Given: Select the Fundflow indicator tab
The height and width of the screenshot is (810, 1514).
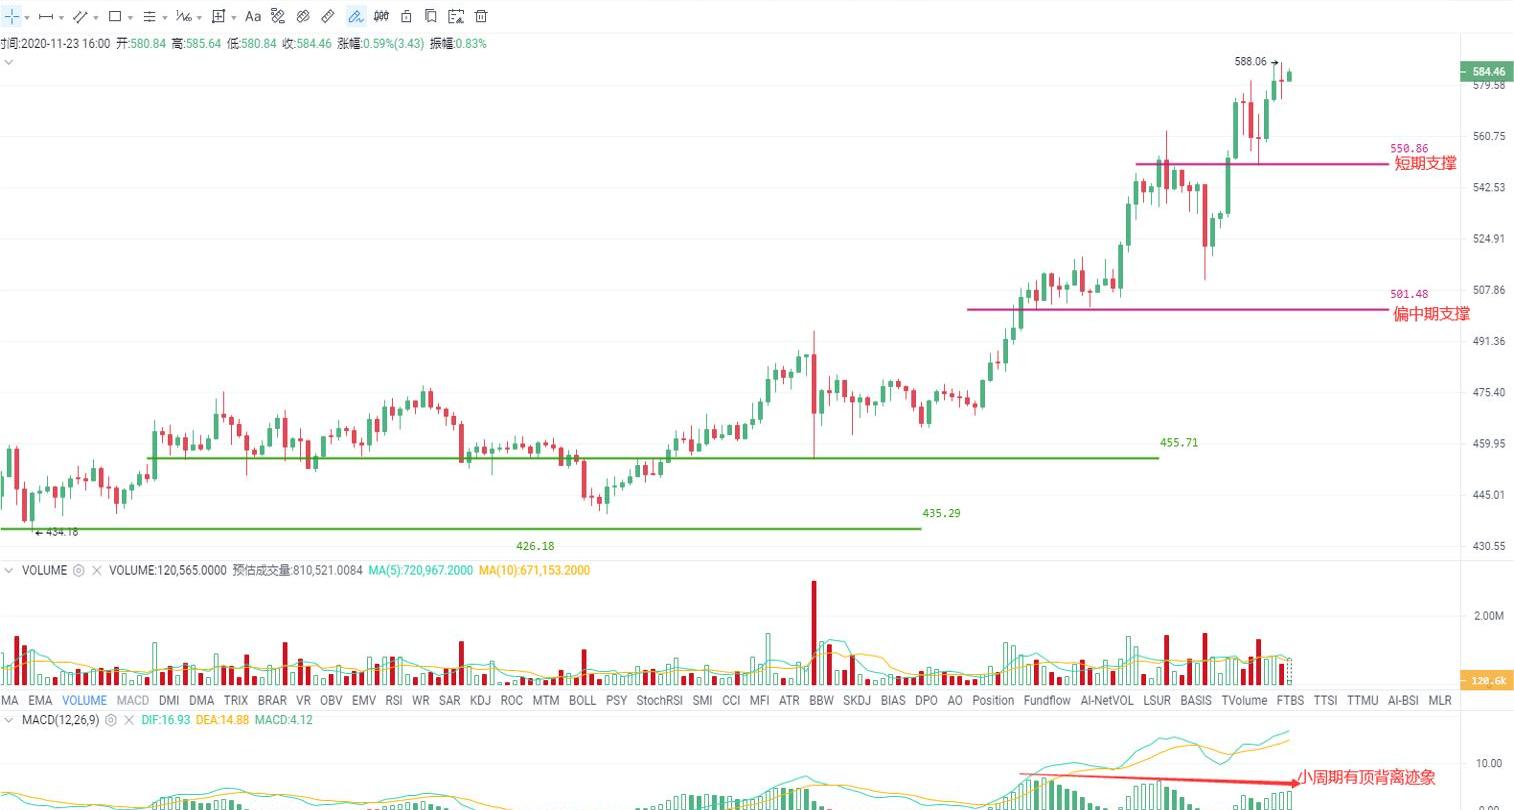Looking at the screenshot, I should [x=1047, y=700].
